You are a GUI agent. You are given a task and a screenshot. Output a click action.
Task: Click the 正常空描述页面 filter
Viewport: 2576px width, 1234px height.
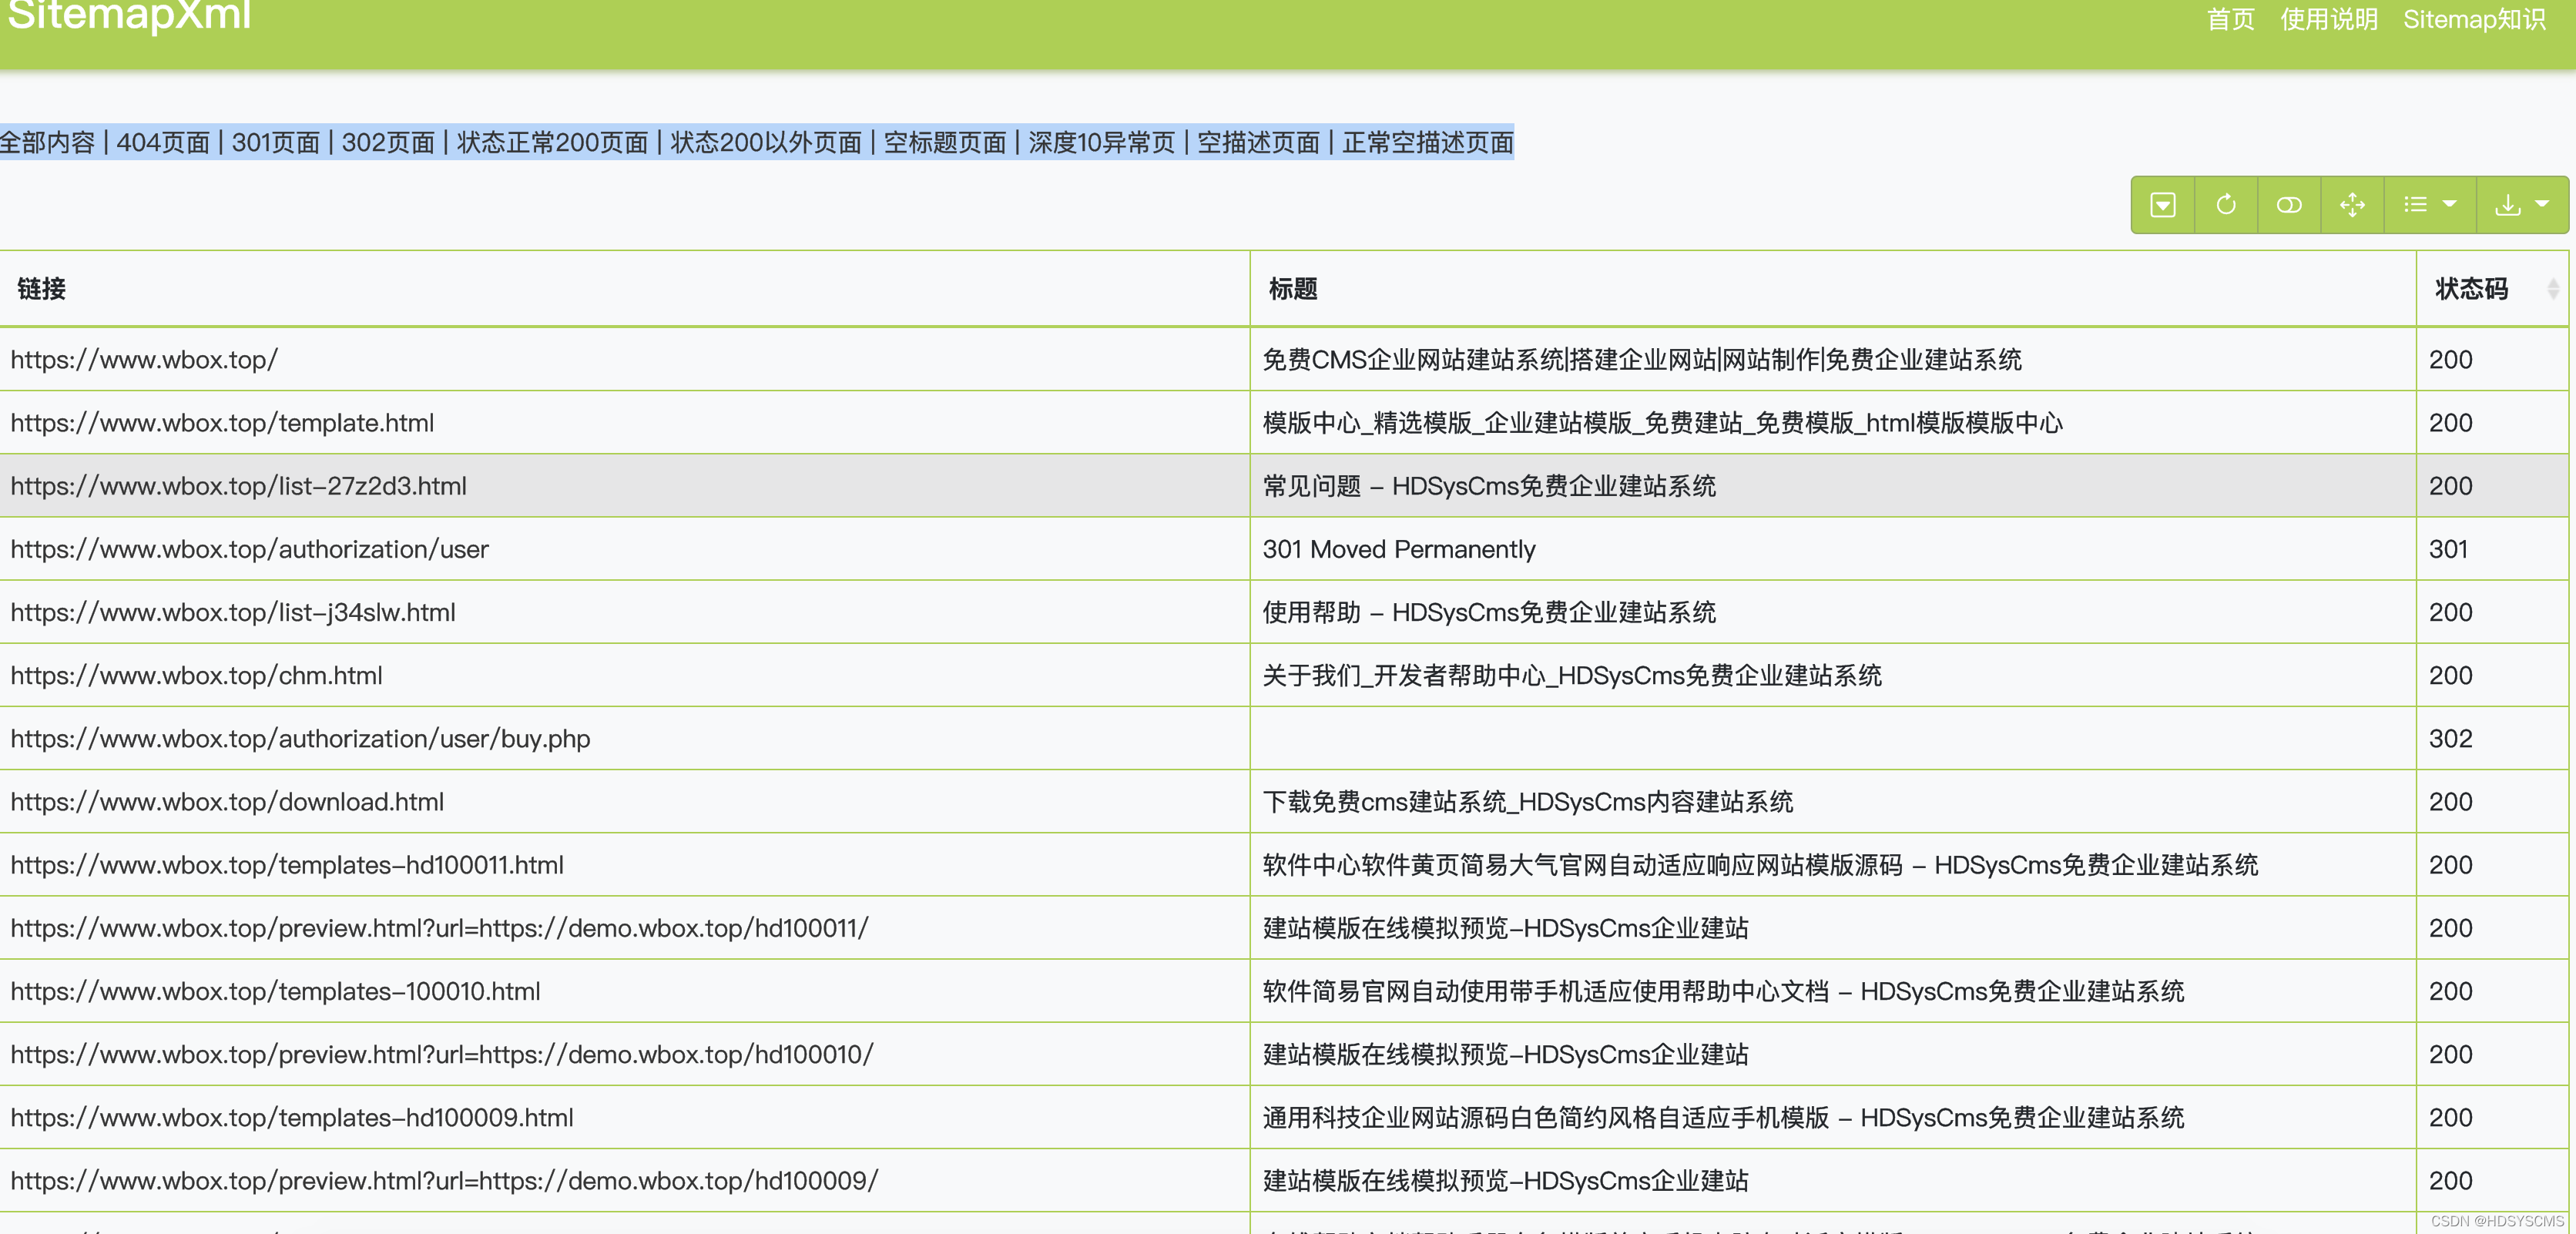(1427, 143)
